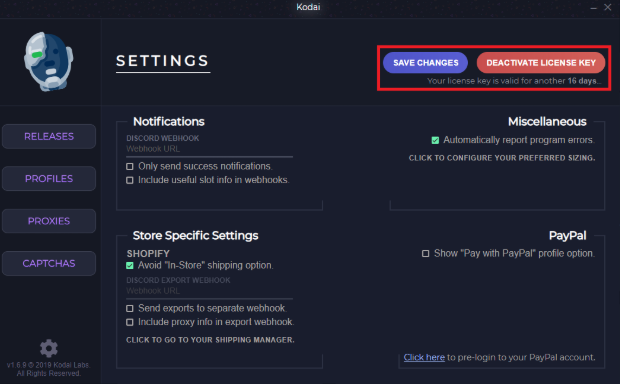Toggle Include useful slot info in webhooks

click(130, 180)
